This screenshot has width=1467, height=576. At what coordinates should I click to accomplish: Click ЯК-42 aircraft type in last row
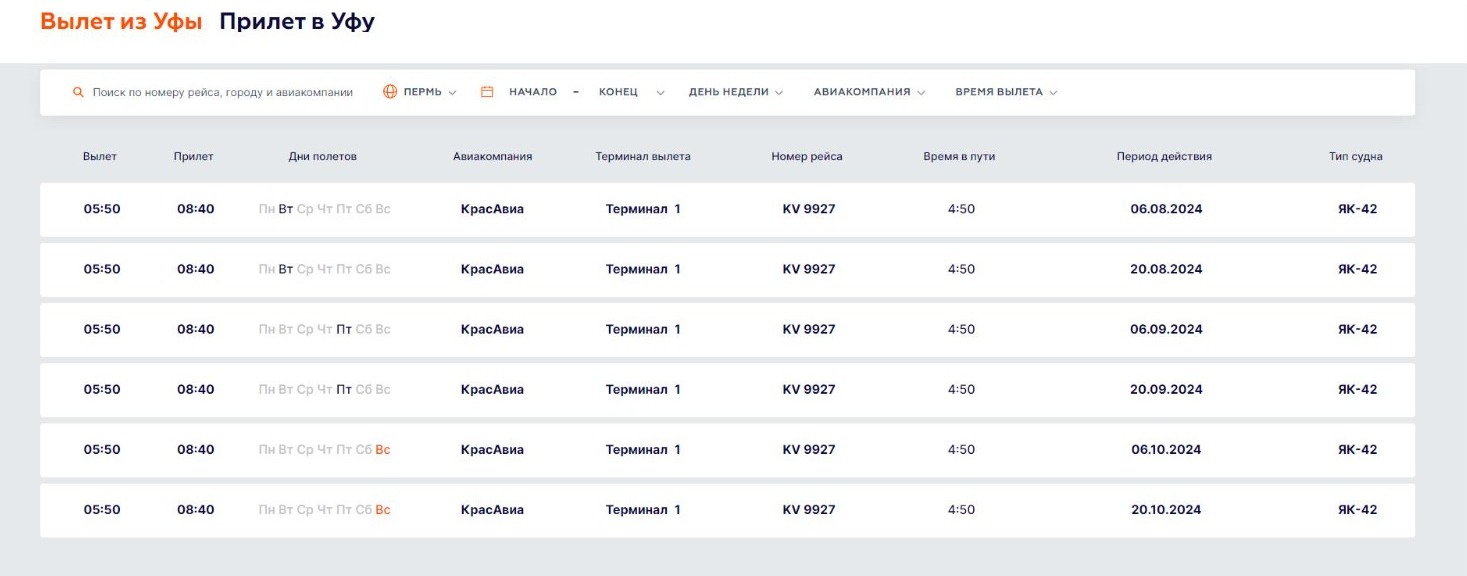pos(1357,509)
